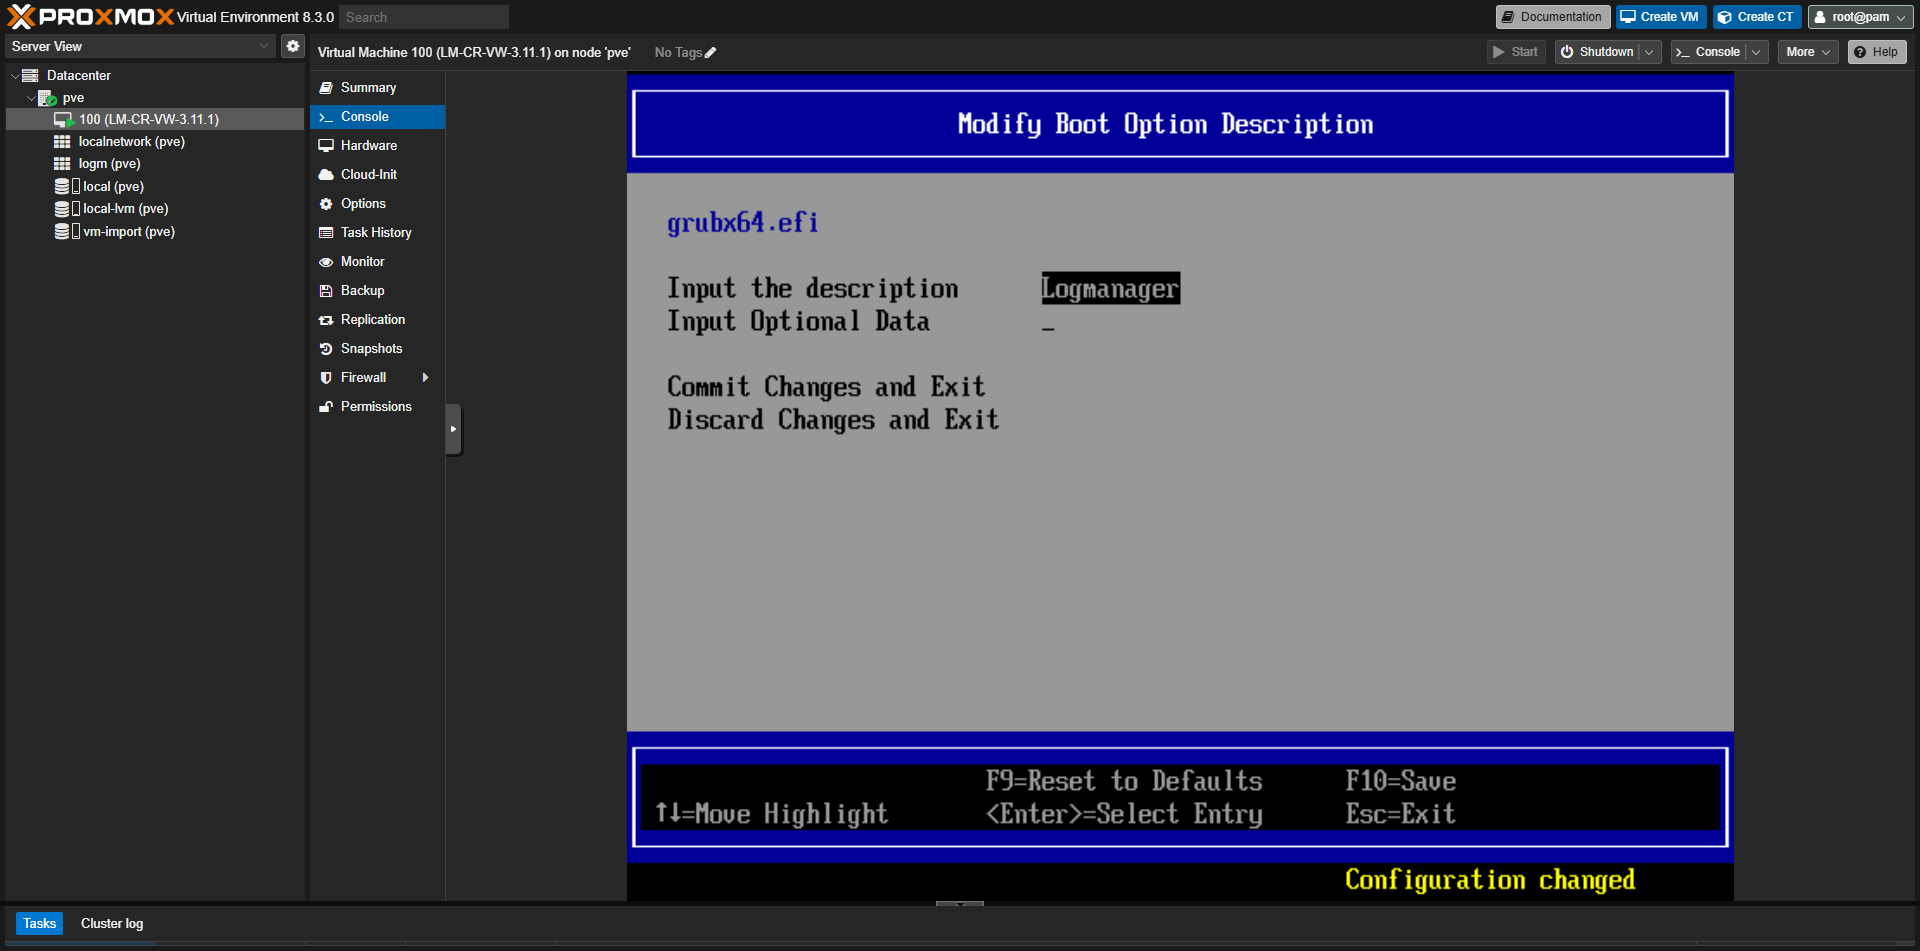Open the Shutdown dropdown arrow
The height and width of the screenshot is (951, 1920).
click(1648, 51)
